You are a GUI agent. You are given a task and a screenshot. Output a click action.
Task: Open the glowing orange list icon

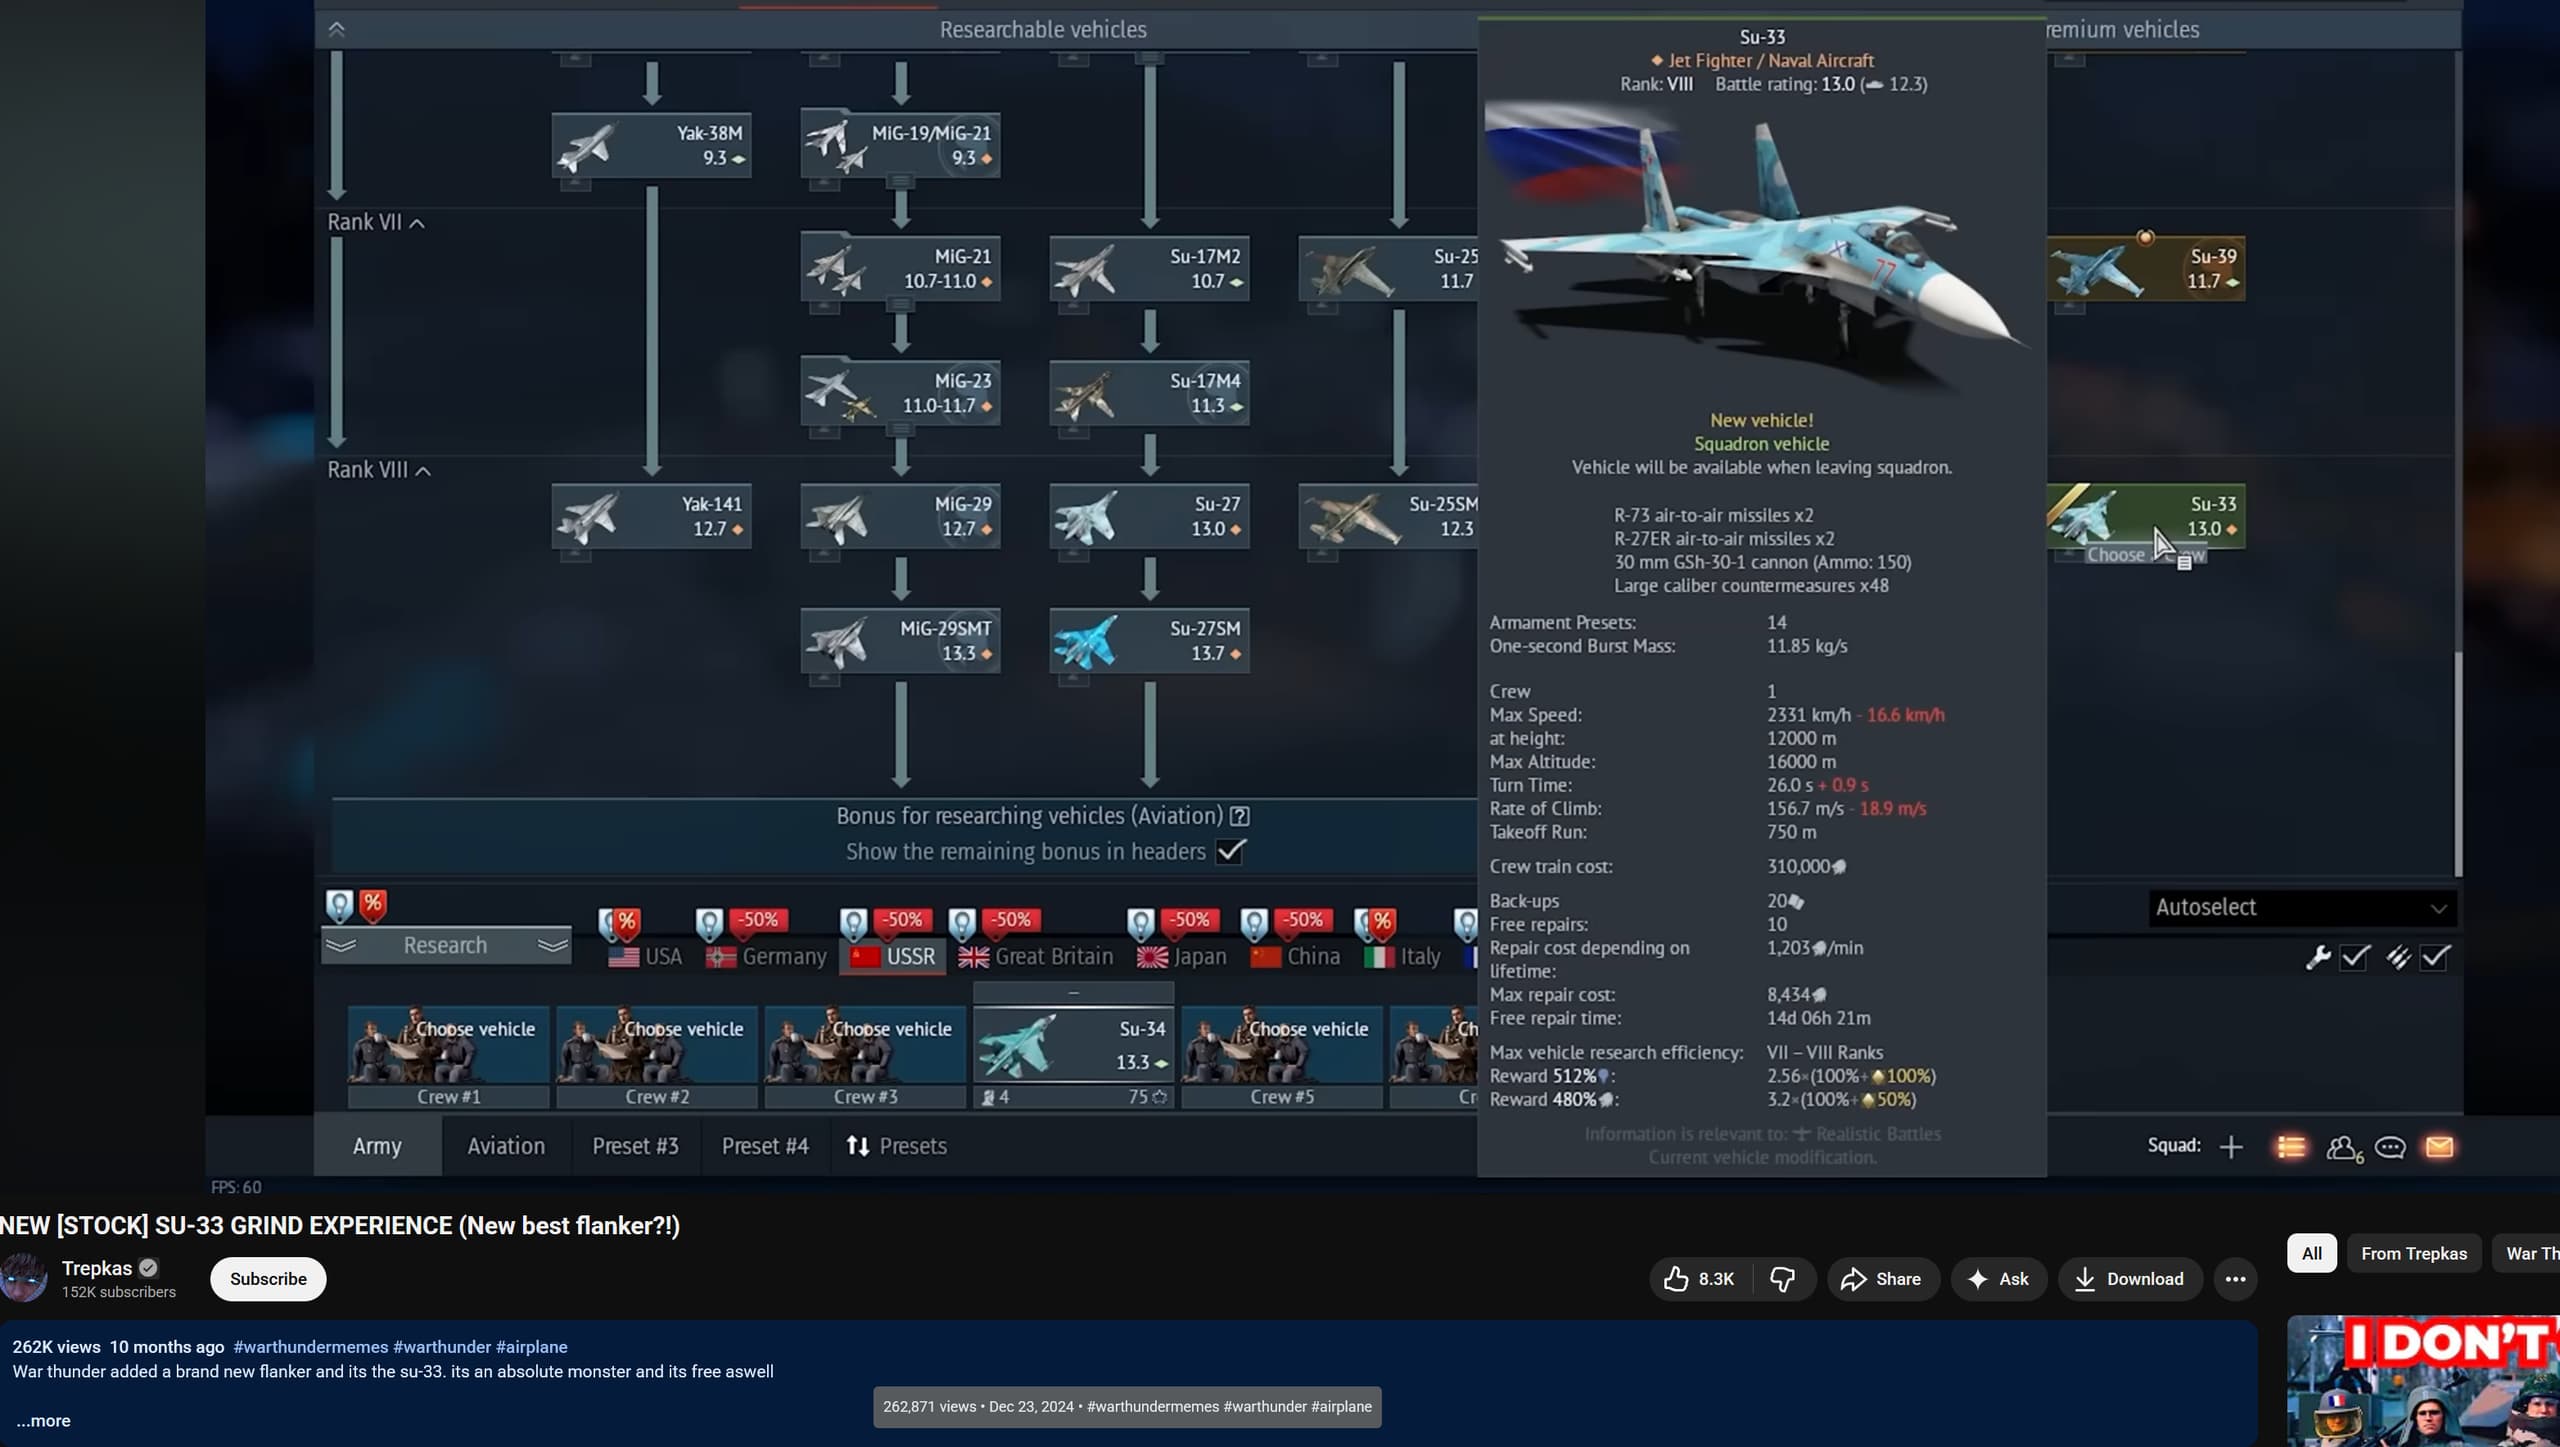(2291, 1147)
